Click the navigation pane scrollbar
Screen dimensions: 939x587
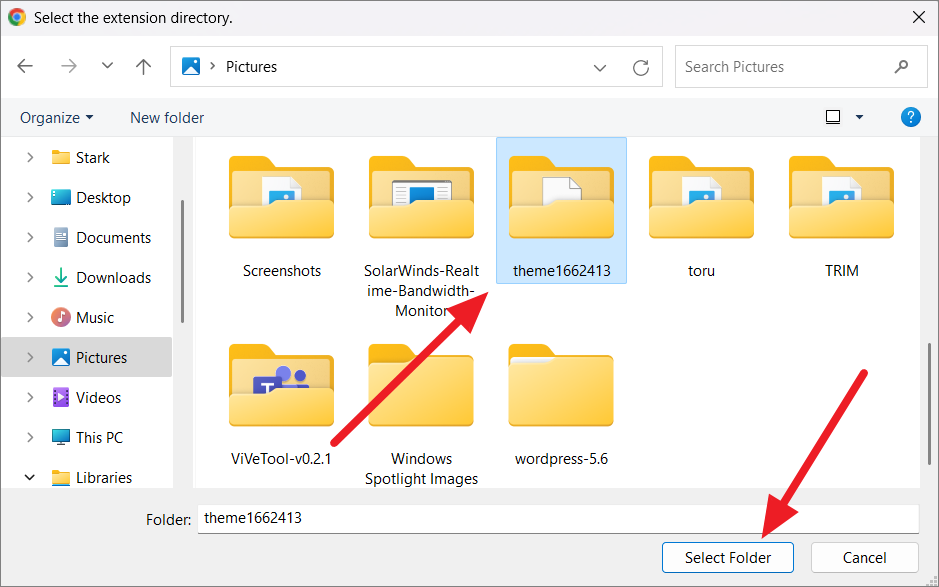click(182, 262)
